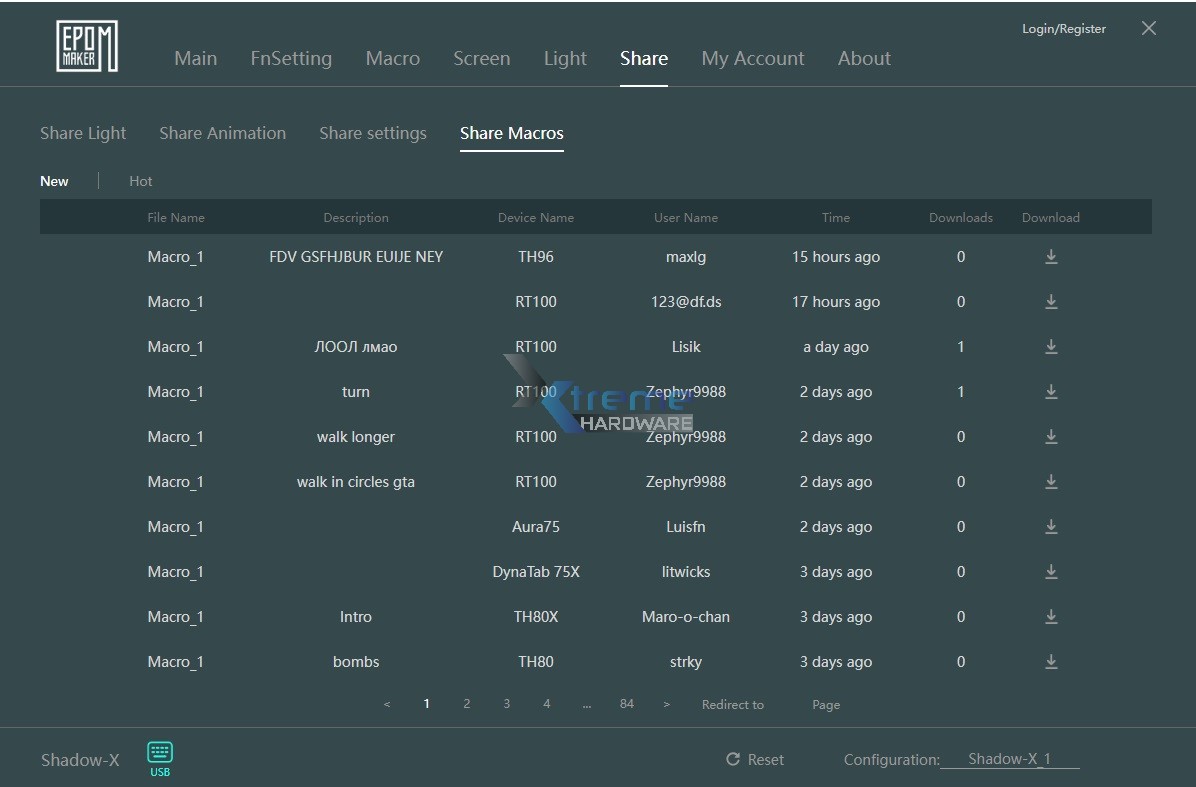Click the Epomaker logo
This screenshot has height=787, width=1196.
pos(86,46)
